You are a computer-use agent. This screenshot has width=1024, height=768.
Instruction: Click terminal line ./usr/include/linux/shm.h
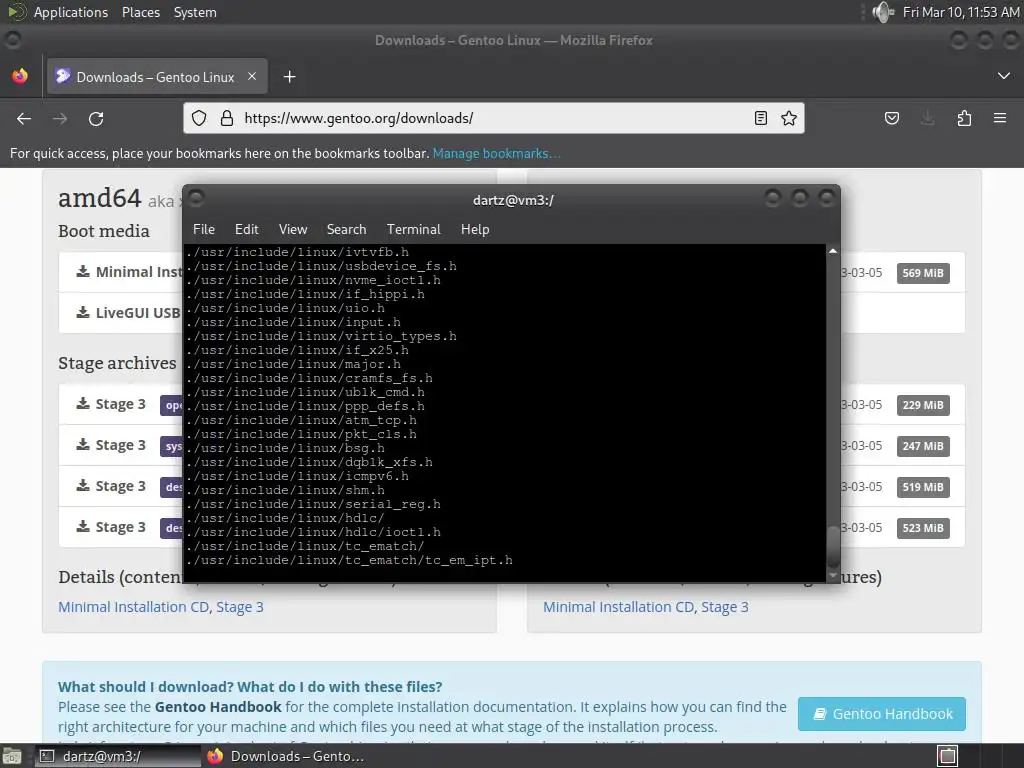point(285,490)
